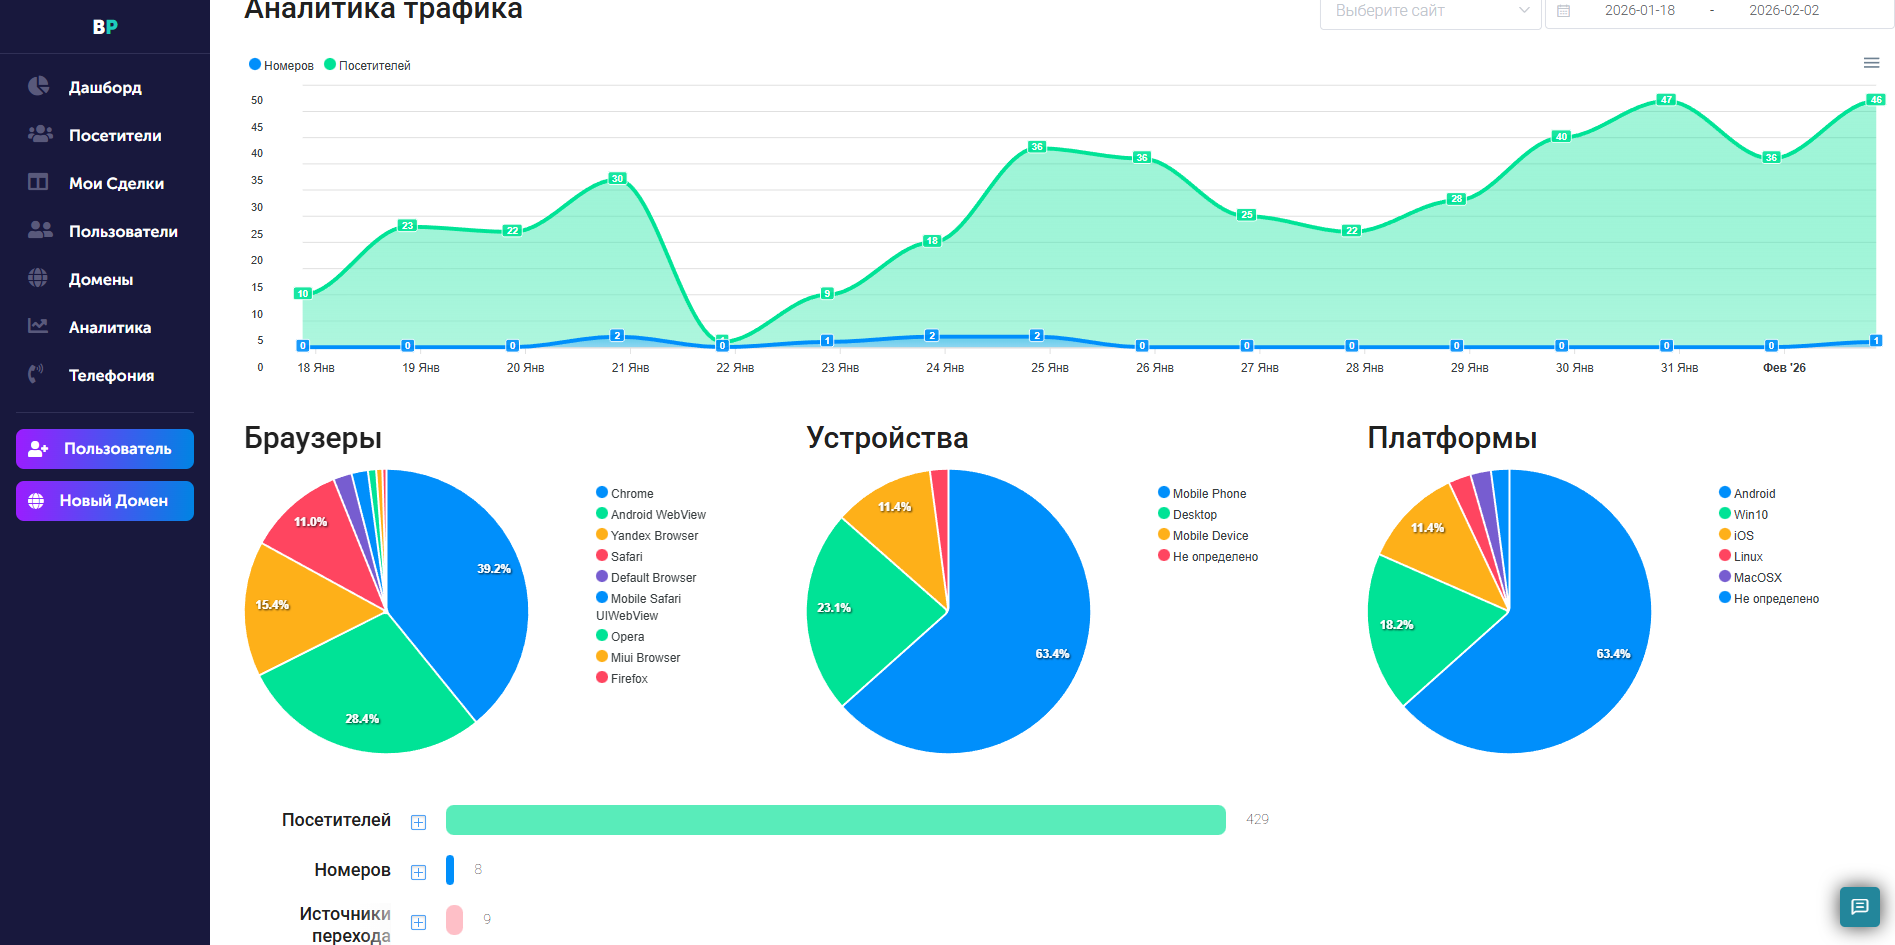Screen dimensions: 1895x945
Task: Toggle Android platforms legend item
Action: 1747,493
